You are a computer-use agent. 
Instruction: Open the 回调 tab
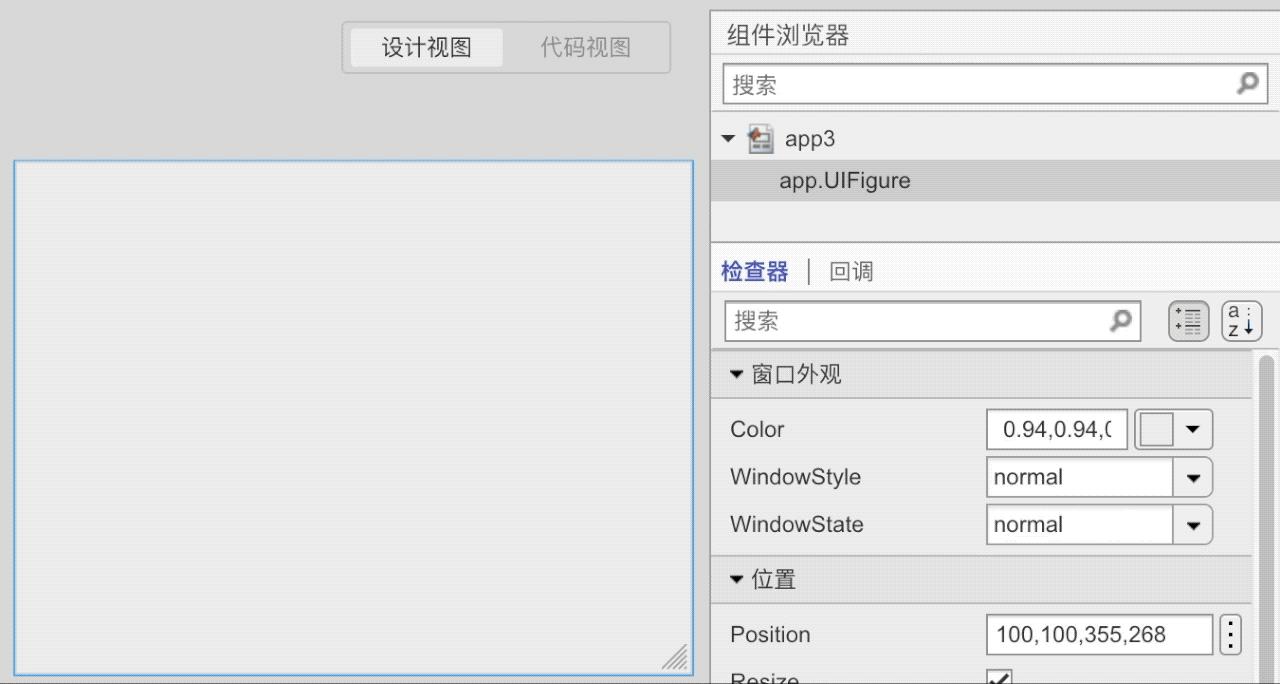coord(851,271)
